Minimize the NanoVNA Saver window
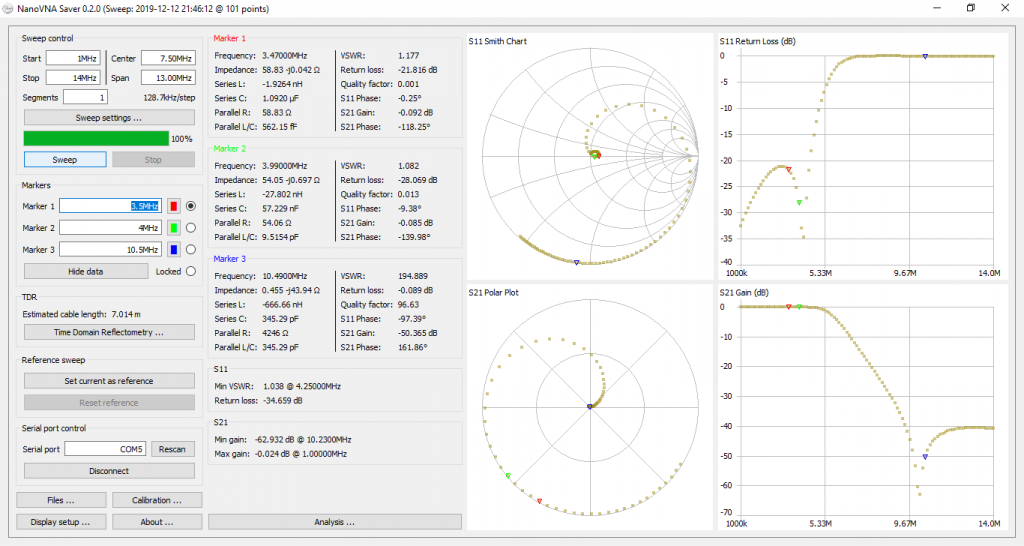1024x546 pixels. [x=937, y=8]
